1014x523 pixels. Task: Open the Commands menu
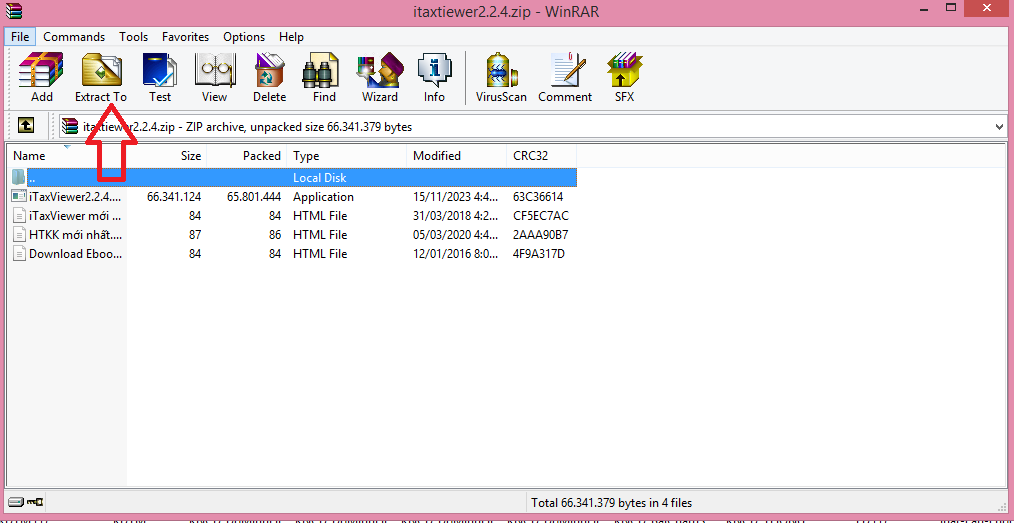tap(74, 37)
